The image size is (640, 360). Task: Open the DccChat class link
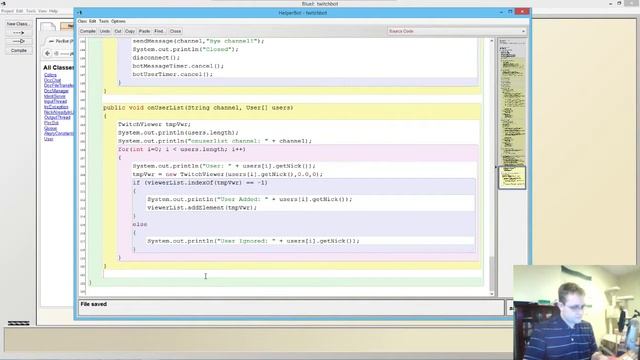(52, 80)
